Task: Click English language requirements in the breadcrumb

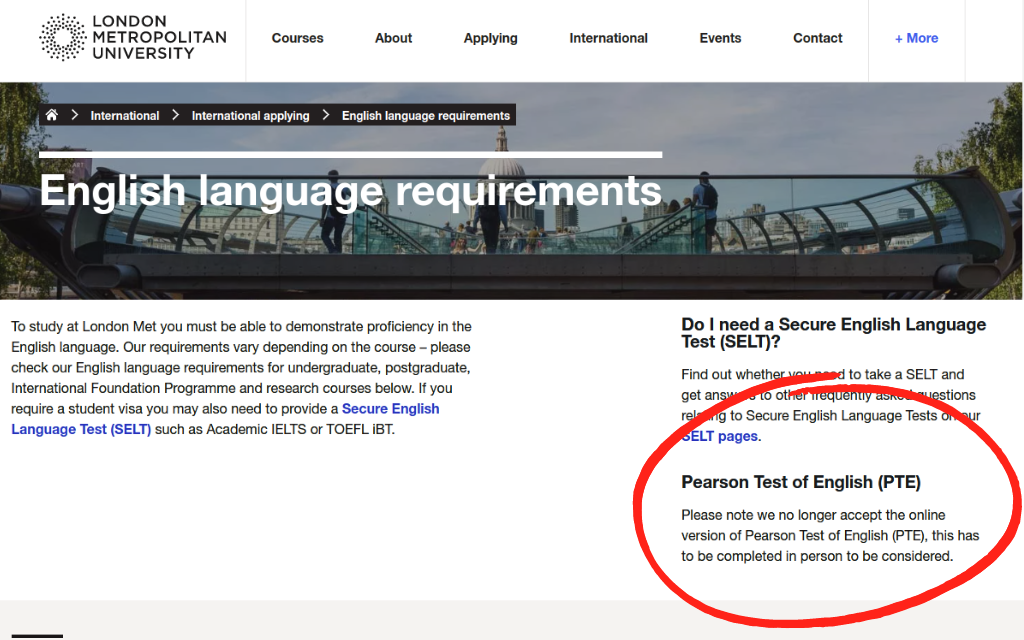Action: [x=425, y=114]
